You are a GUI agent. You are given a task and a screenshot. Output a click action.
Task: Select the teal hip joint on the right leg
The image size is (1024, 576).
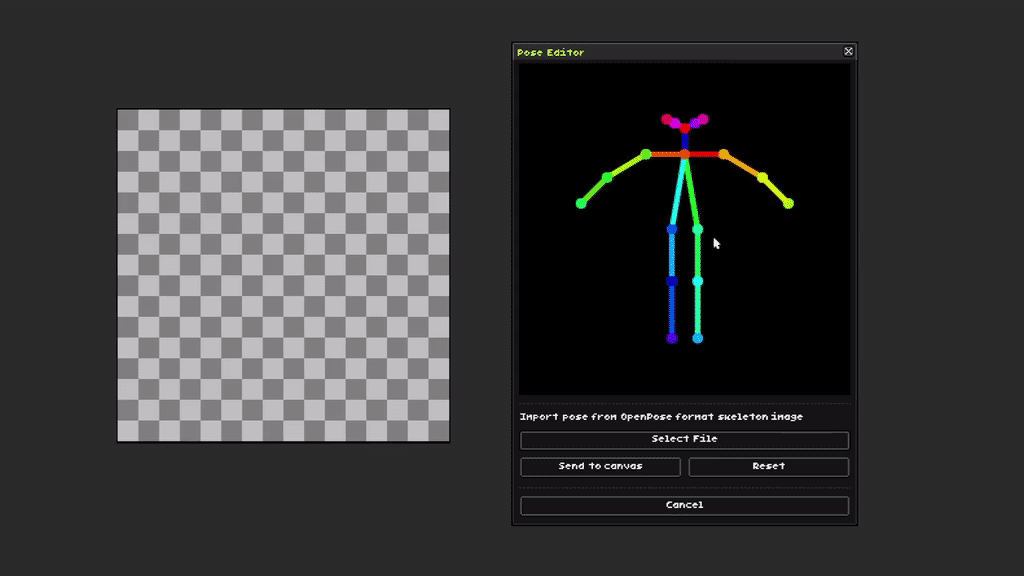pos(698,230)
